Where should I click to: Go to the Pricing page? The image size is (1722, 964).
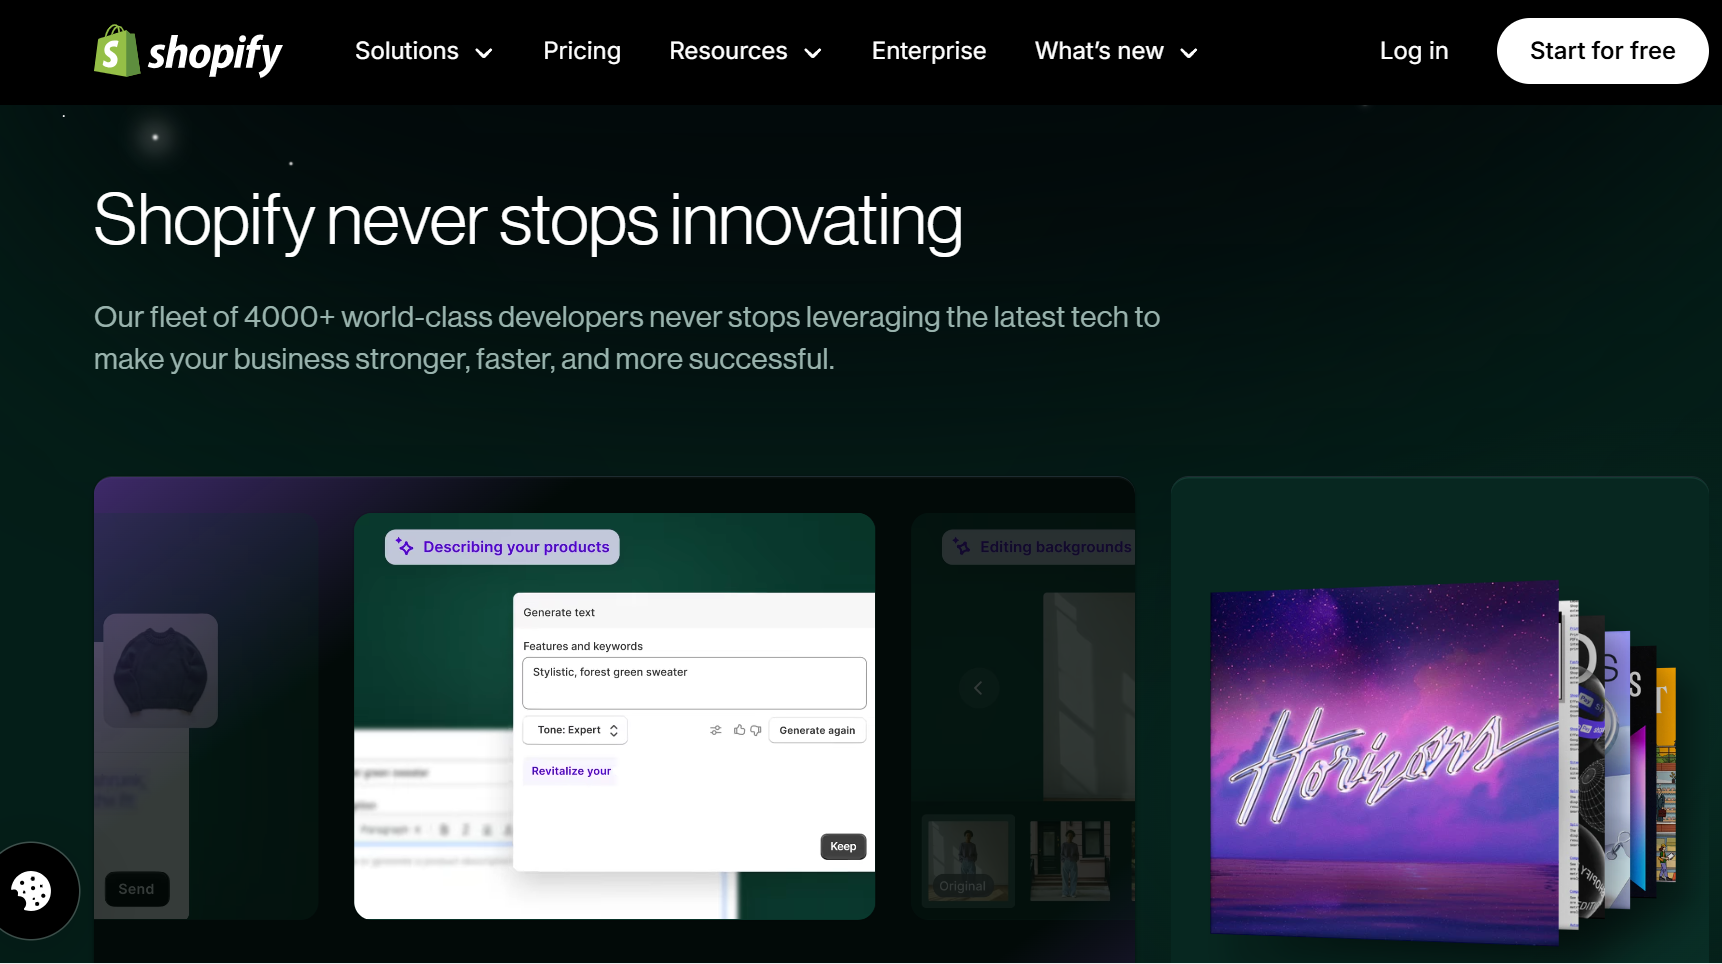pyautogui.click(x=582, y=51)
